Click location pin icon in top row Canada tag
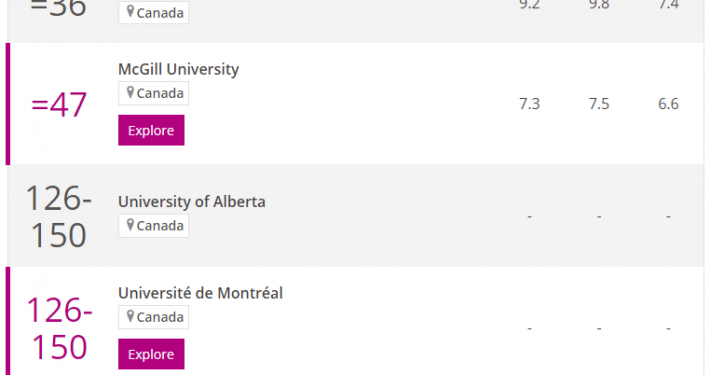Viewport: 710px width, 375px height. pyautogui.click(x=130, y=12)
